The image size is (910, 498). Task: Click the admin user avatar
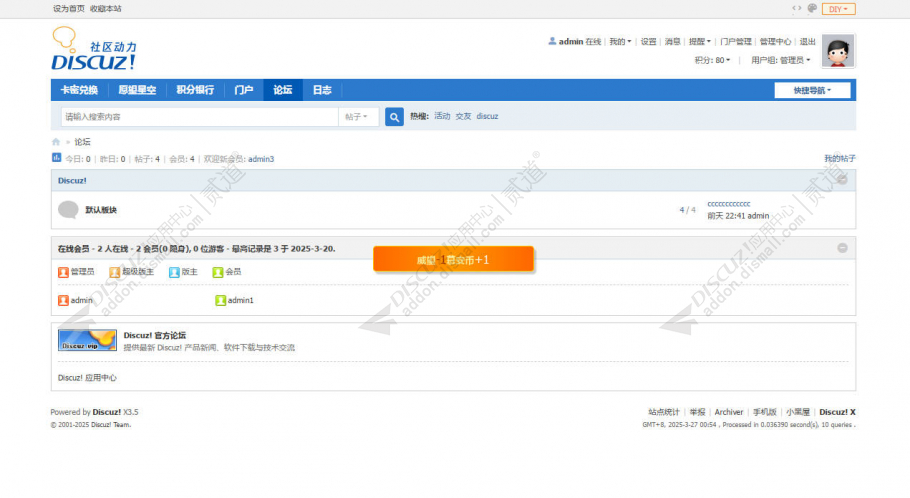(838, 51)
